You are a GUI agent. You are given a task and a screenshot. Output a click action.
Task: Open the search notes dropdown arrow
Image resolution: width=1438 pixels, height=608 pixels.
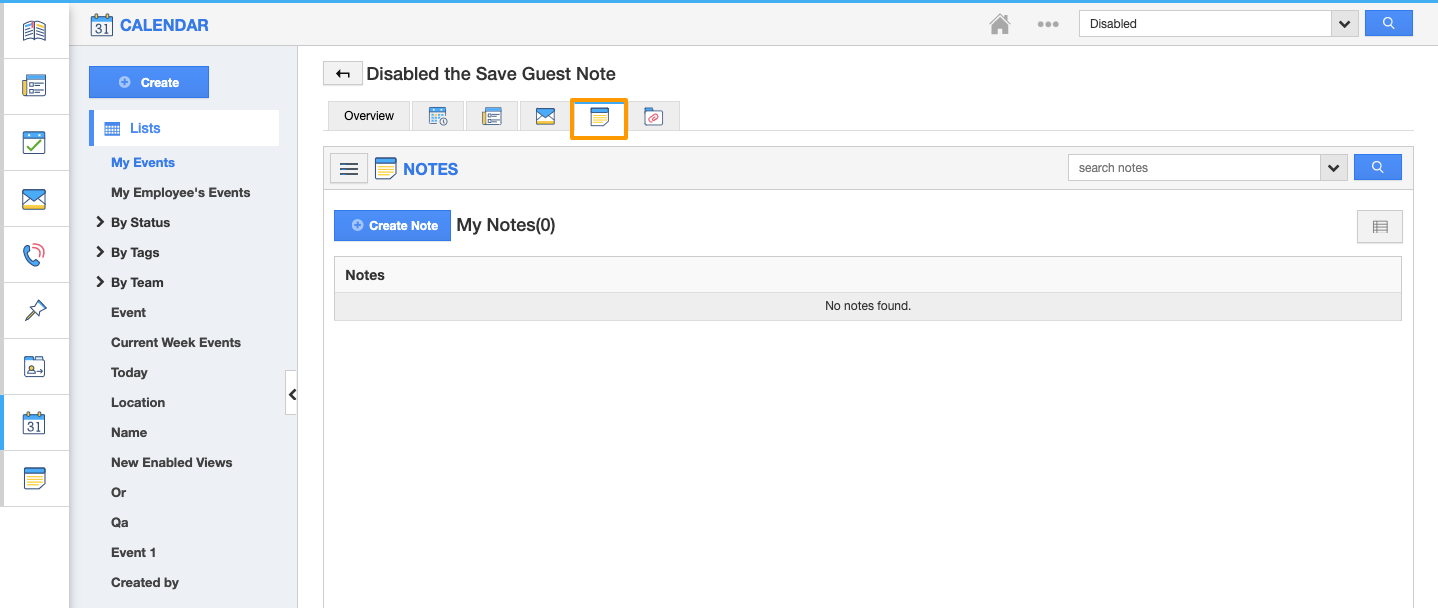[1333, 168]
